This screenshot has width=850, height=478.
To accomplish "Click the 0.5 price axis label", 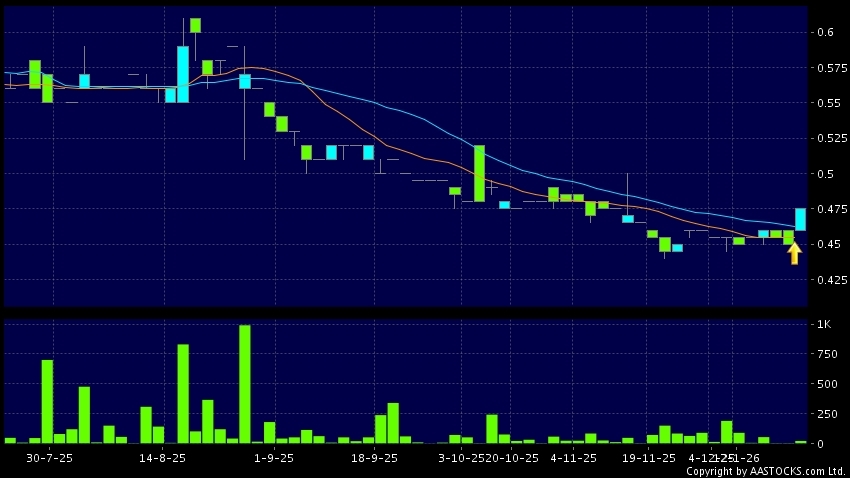I will (x=826, y=174).
